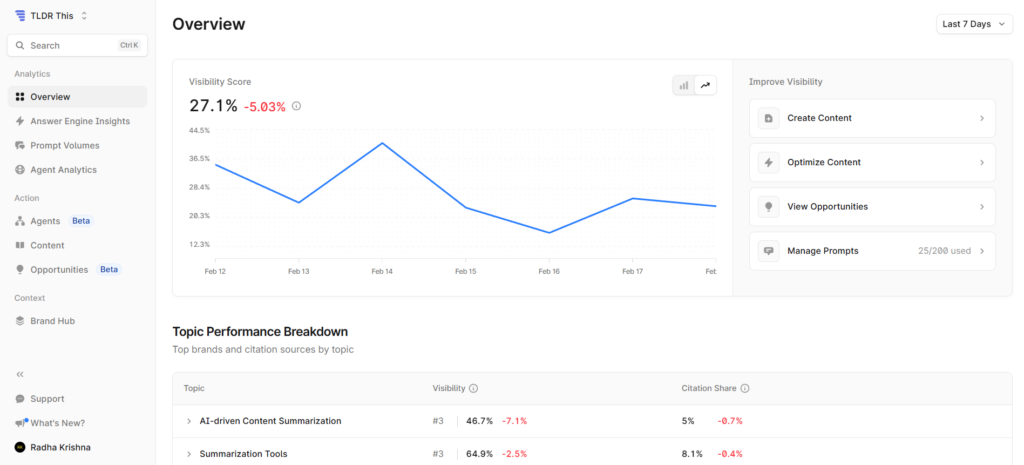Image resolution: width=1024 pixels, height=465 pixels.
Task: Click the Search input field
Action: [x=77, y=45]
